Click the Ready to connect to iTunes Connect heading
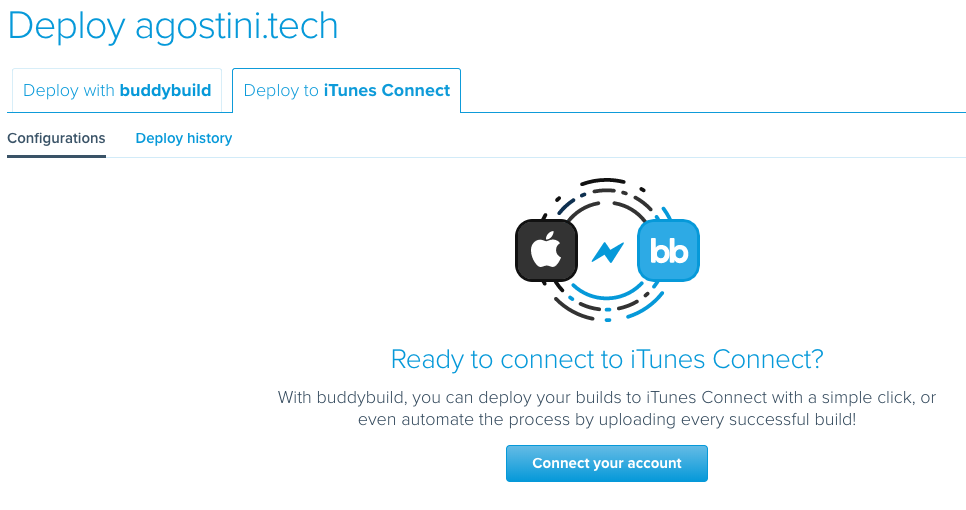Screen dimensions: 966x510 click(607, 359)
